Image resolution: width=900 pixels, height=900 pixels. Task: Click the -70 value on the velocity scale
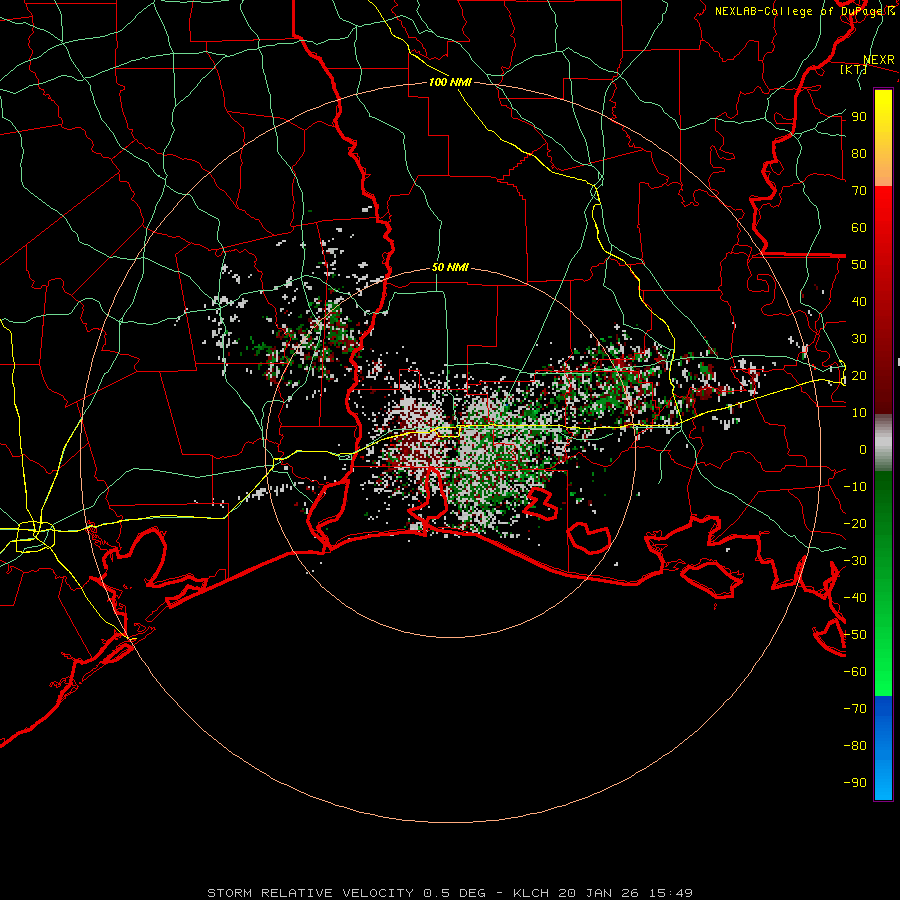[855, 709]
